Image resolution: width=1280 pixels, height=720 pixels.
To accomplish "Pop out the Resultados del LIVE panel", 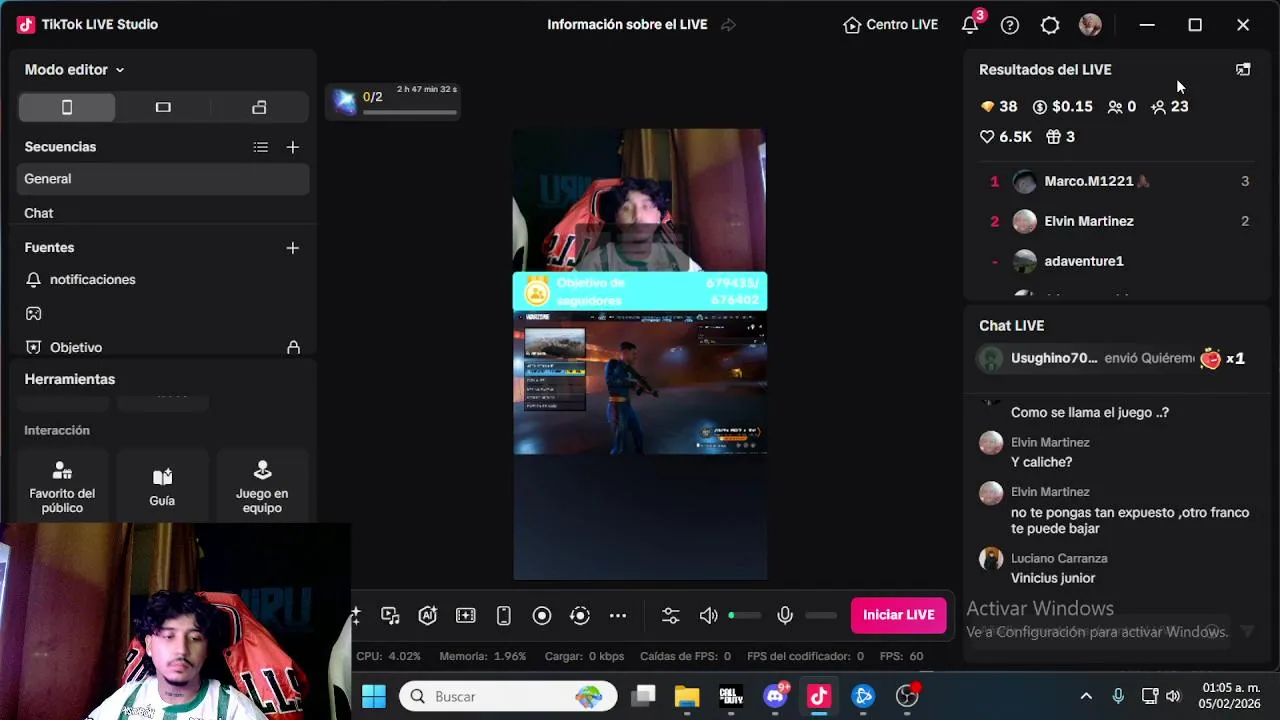I will [1243, 70].
